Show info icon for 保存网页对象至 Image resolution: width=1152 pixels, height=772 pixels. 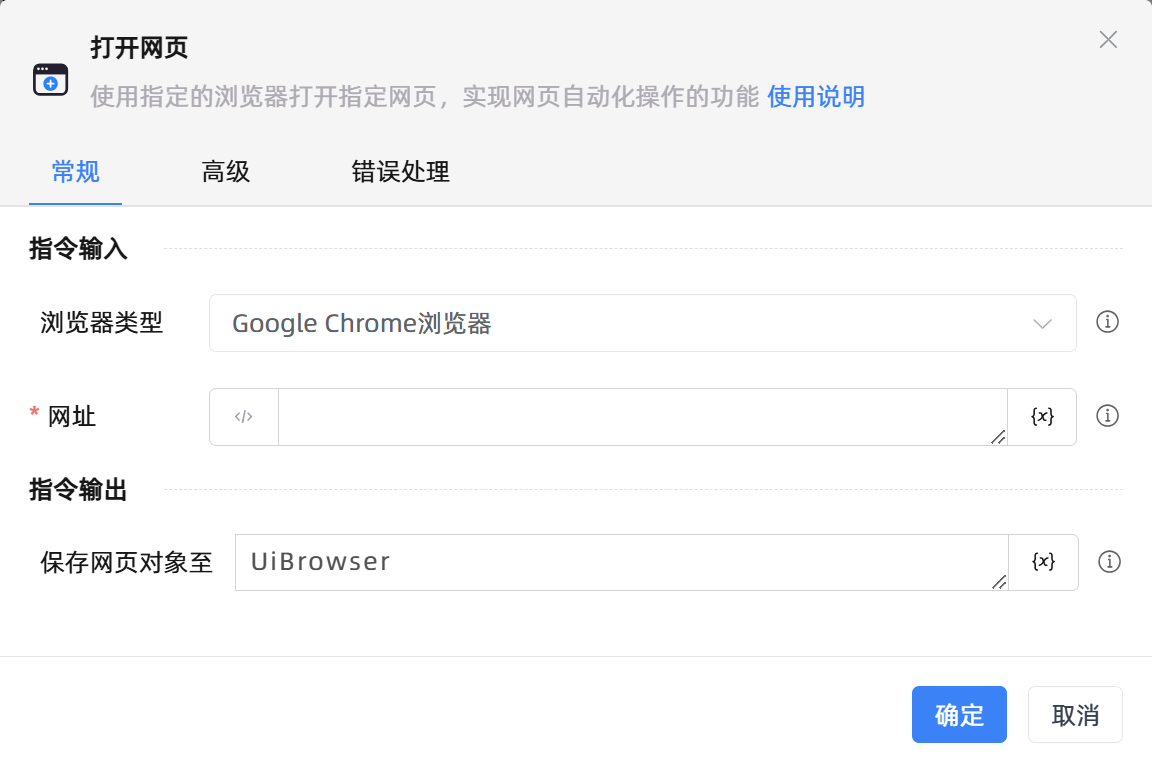click(1108, 562)
